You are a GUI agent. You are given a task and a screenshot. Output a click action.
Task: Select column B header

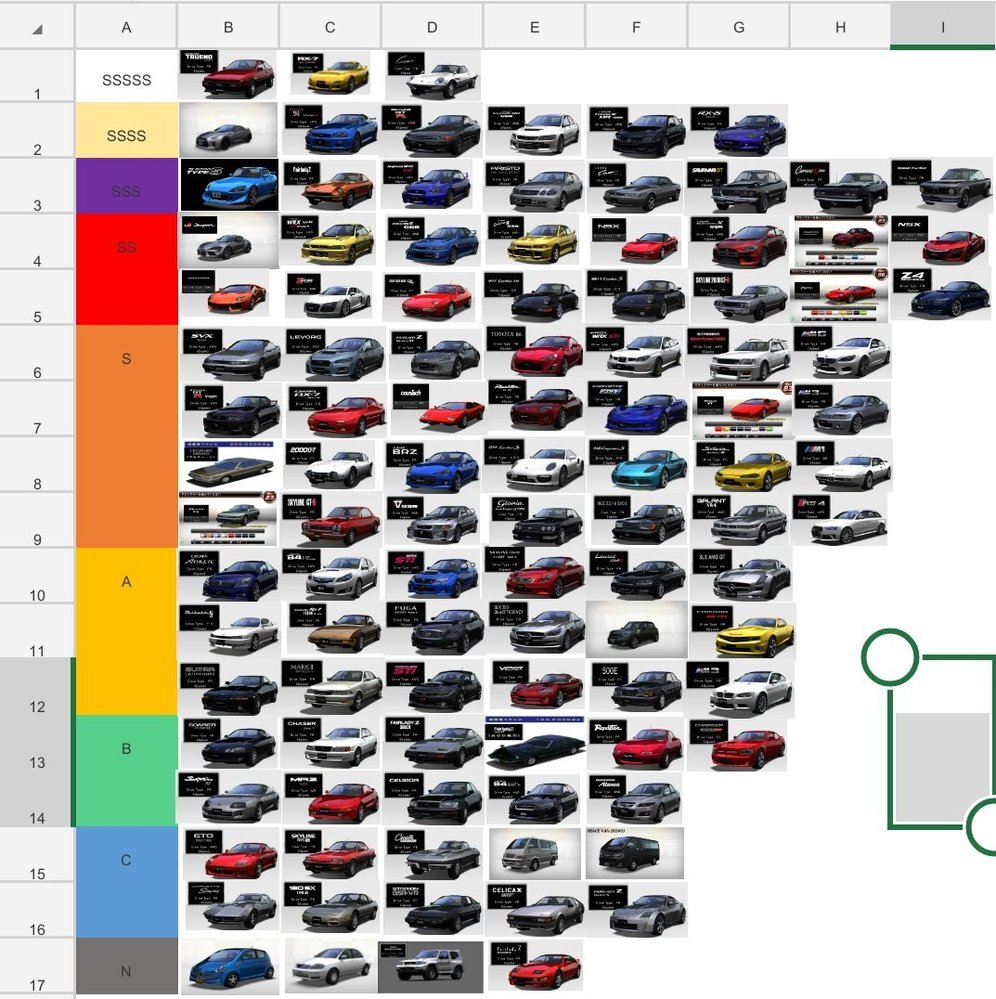click(228, 27)
